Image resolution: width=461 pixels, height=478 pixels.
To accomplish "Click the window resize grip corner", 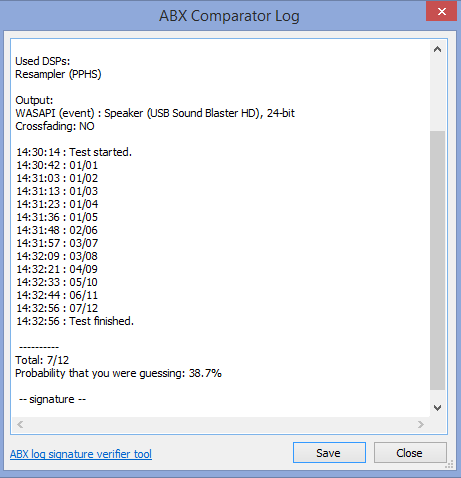I will click(449, 465).
